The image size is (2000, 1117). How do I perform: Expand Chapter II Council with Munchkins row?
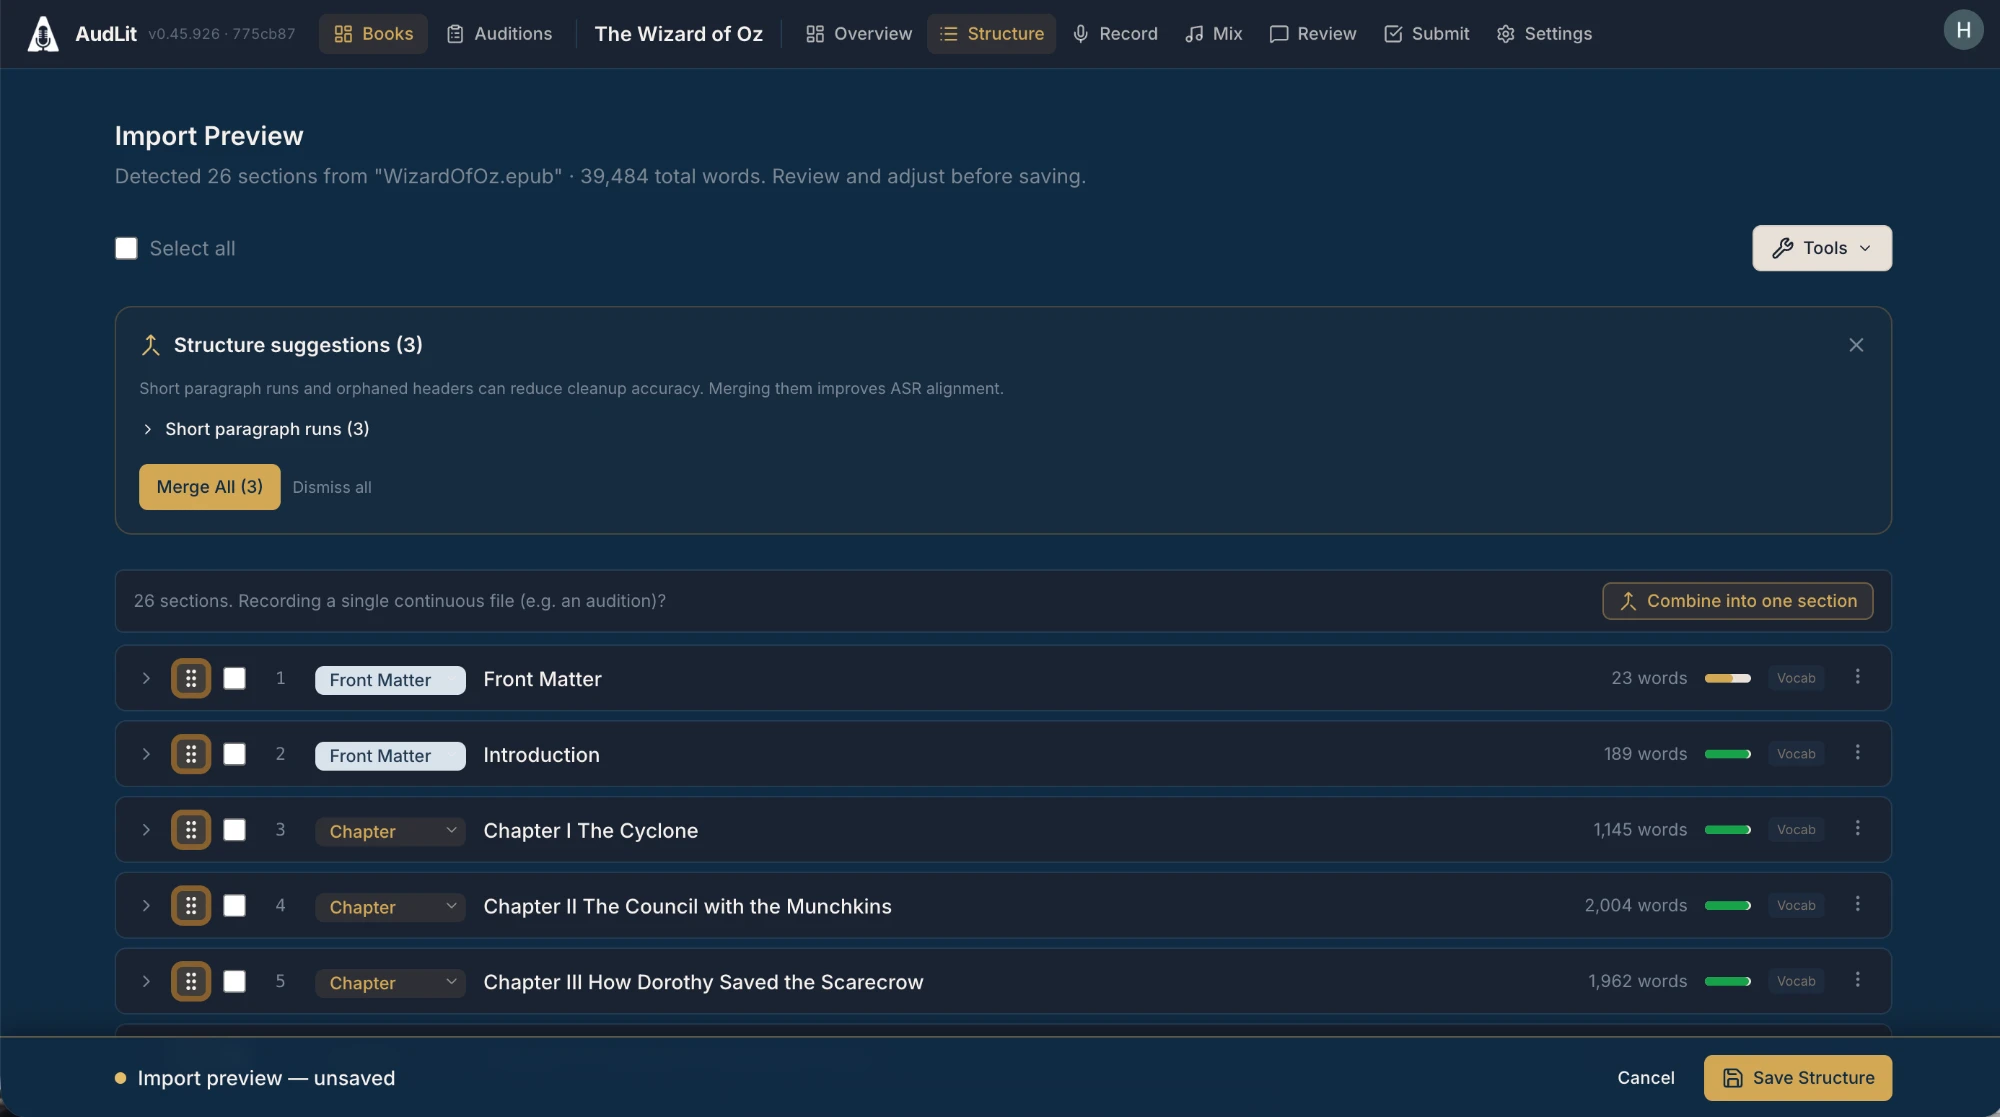pyautogui.click(x=146, y=906)
